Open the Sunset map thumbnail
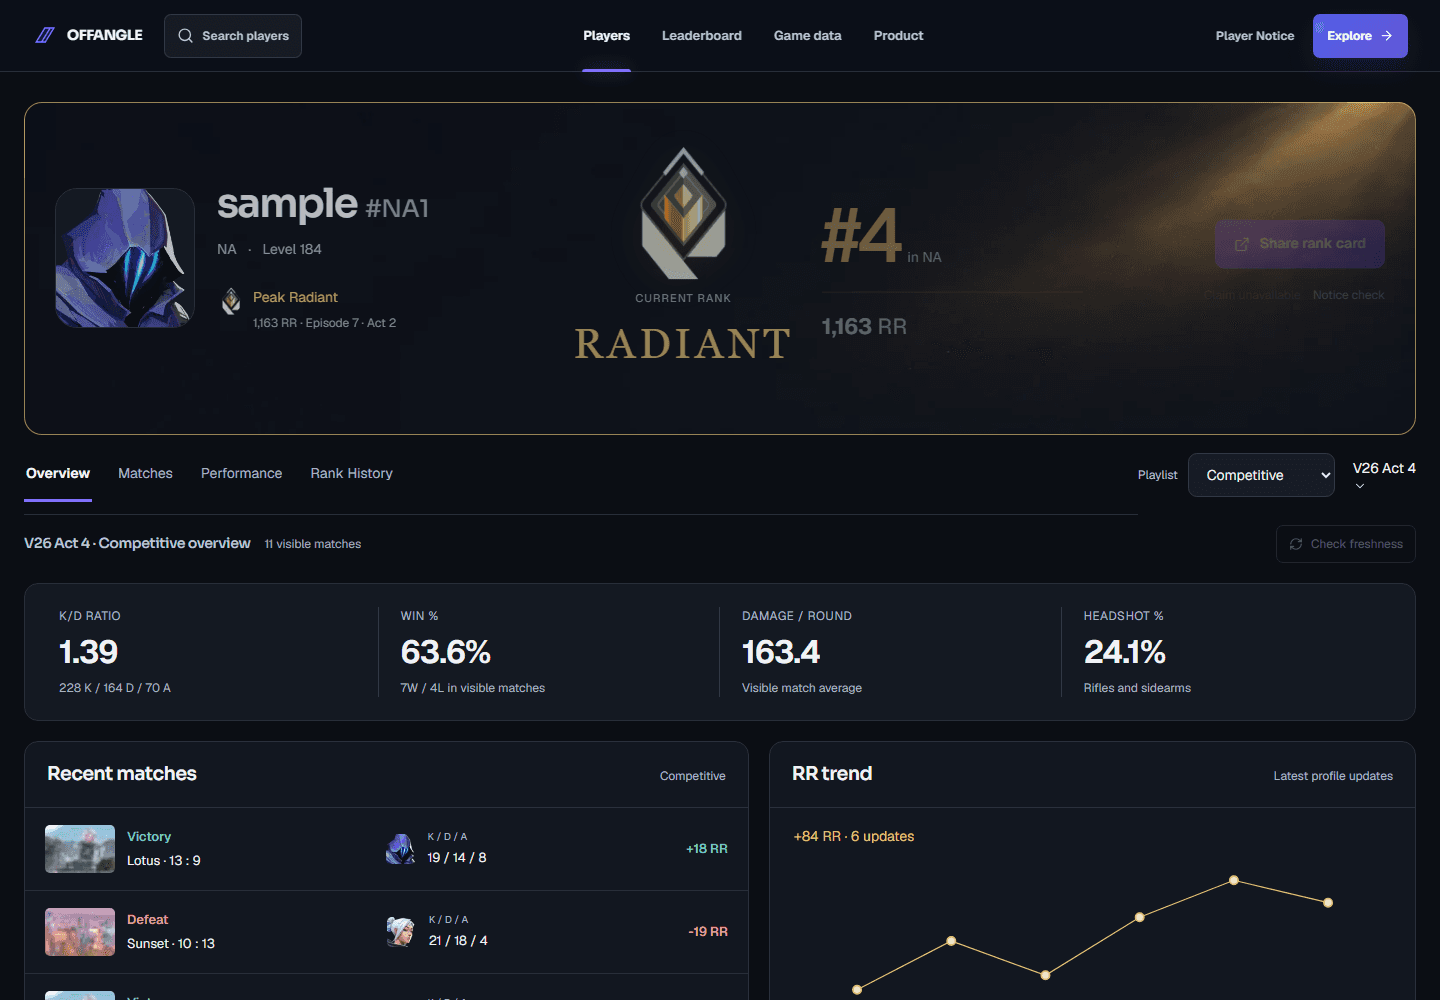 (80, 932)
